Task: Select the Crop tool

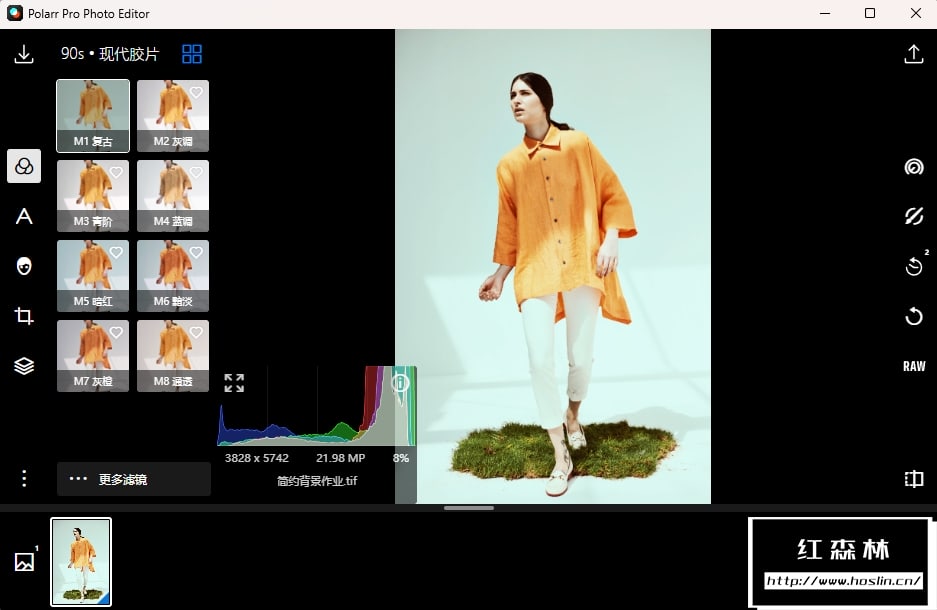Action: (x=24, y=316)
